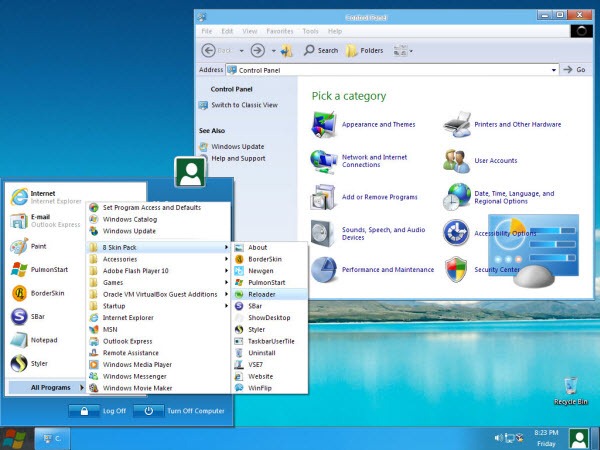Viewport: 600px width, 450px height.
Task: Open the Help menu
Action: pyautogui.click(x=335, y=31)
